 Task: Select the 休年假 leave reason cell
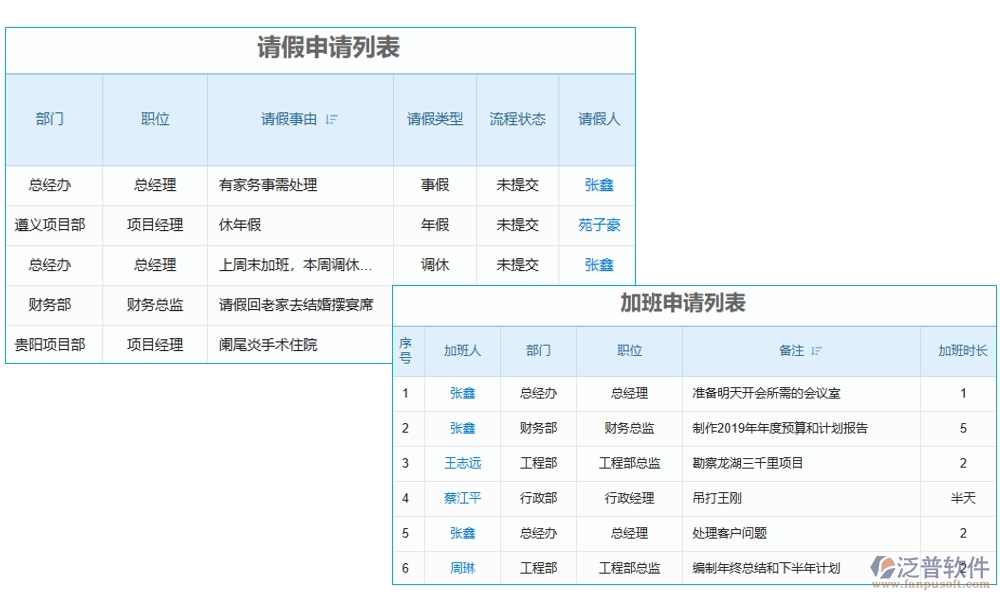pyautogui.click(x=240, y=225)
